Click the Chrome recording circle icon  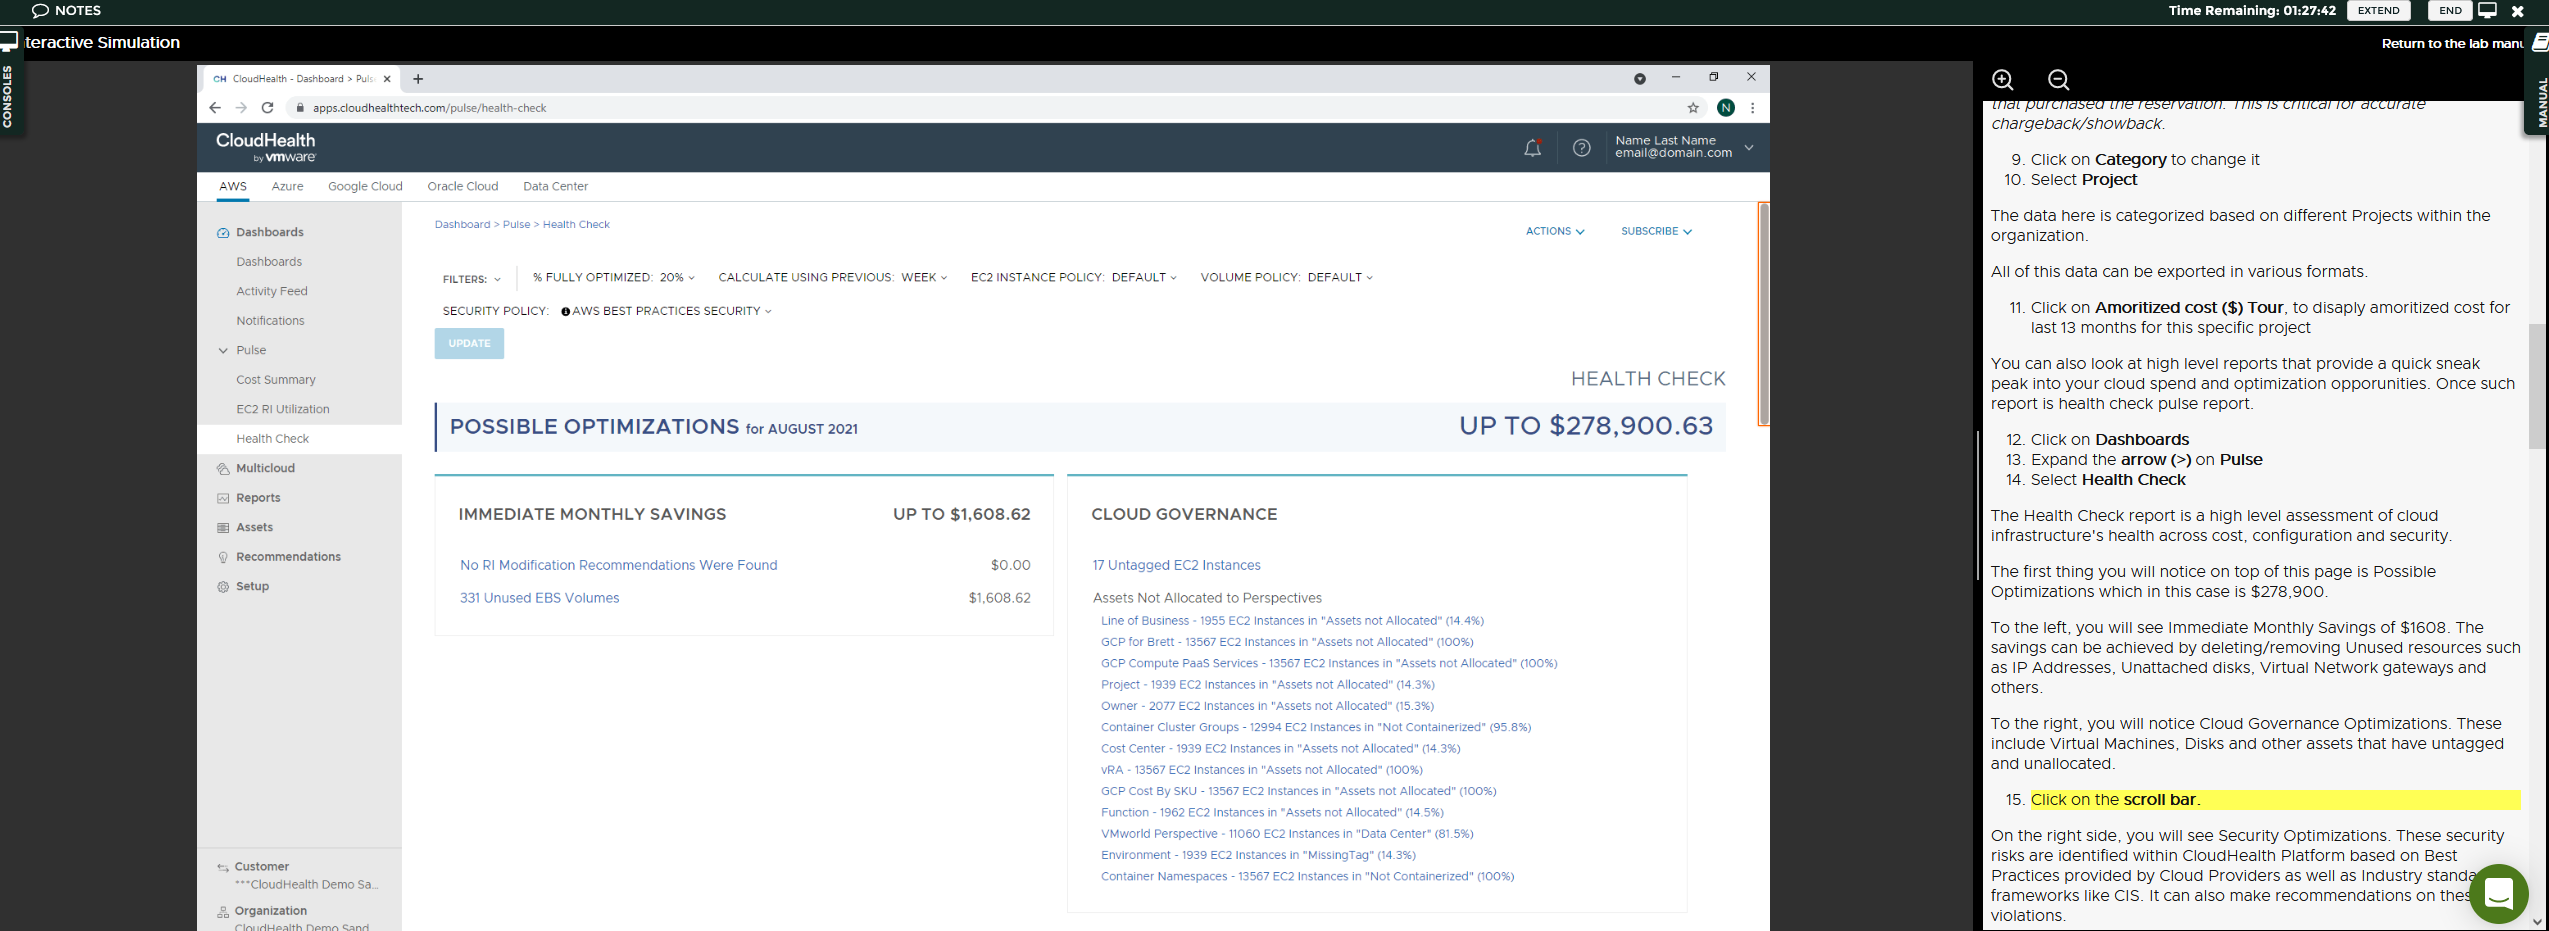[1639, 79]
